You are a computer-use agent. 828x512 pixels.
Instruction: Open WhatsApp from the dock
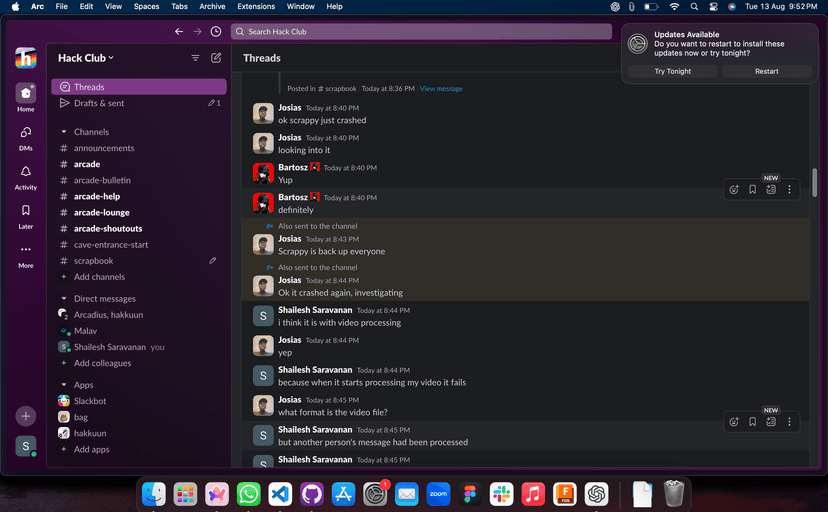[249, 494]
